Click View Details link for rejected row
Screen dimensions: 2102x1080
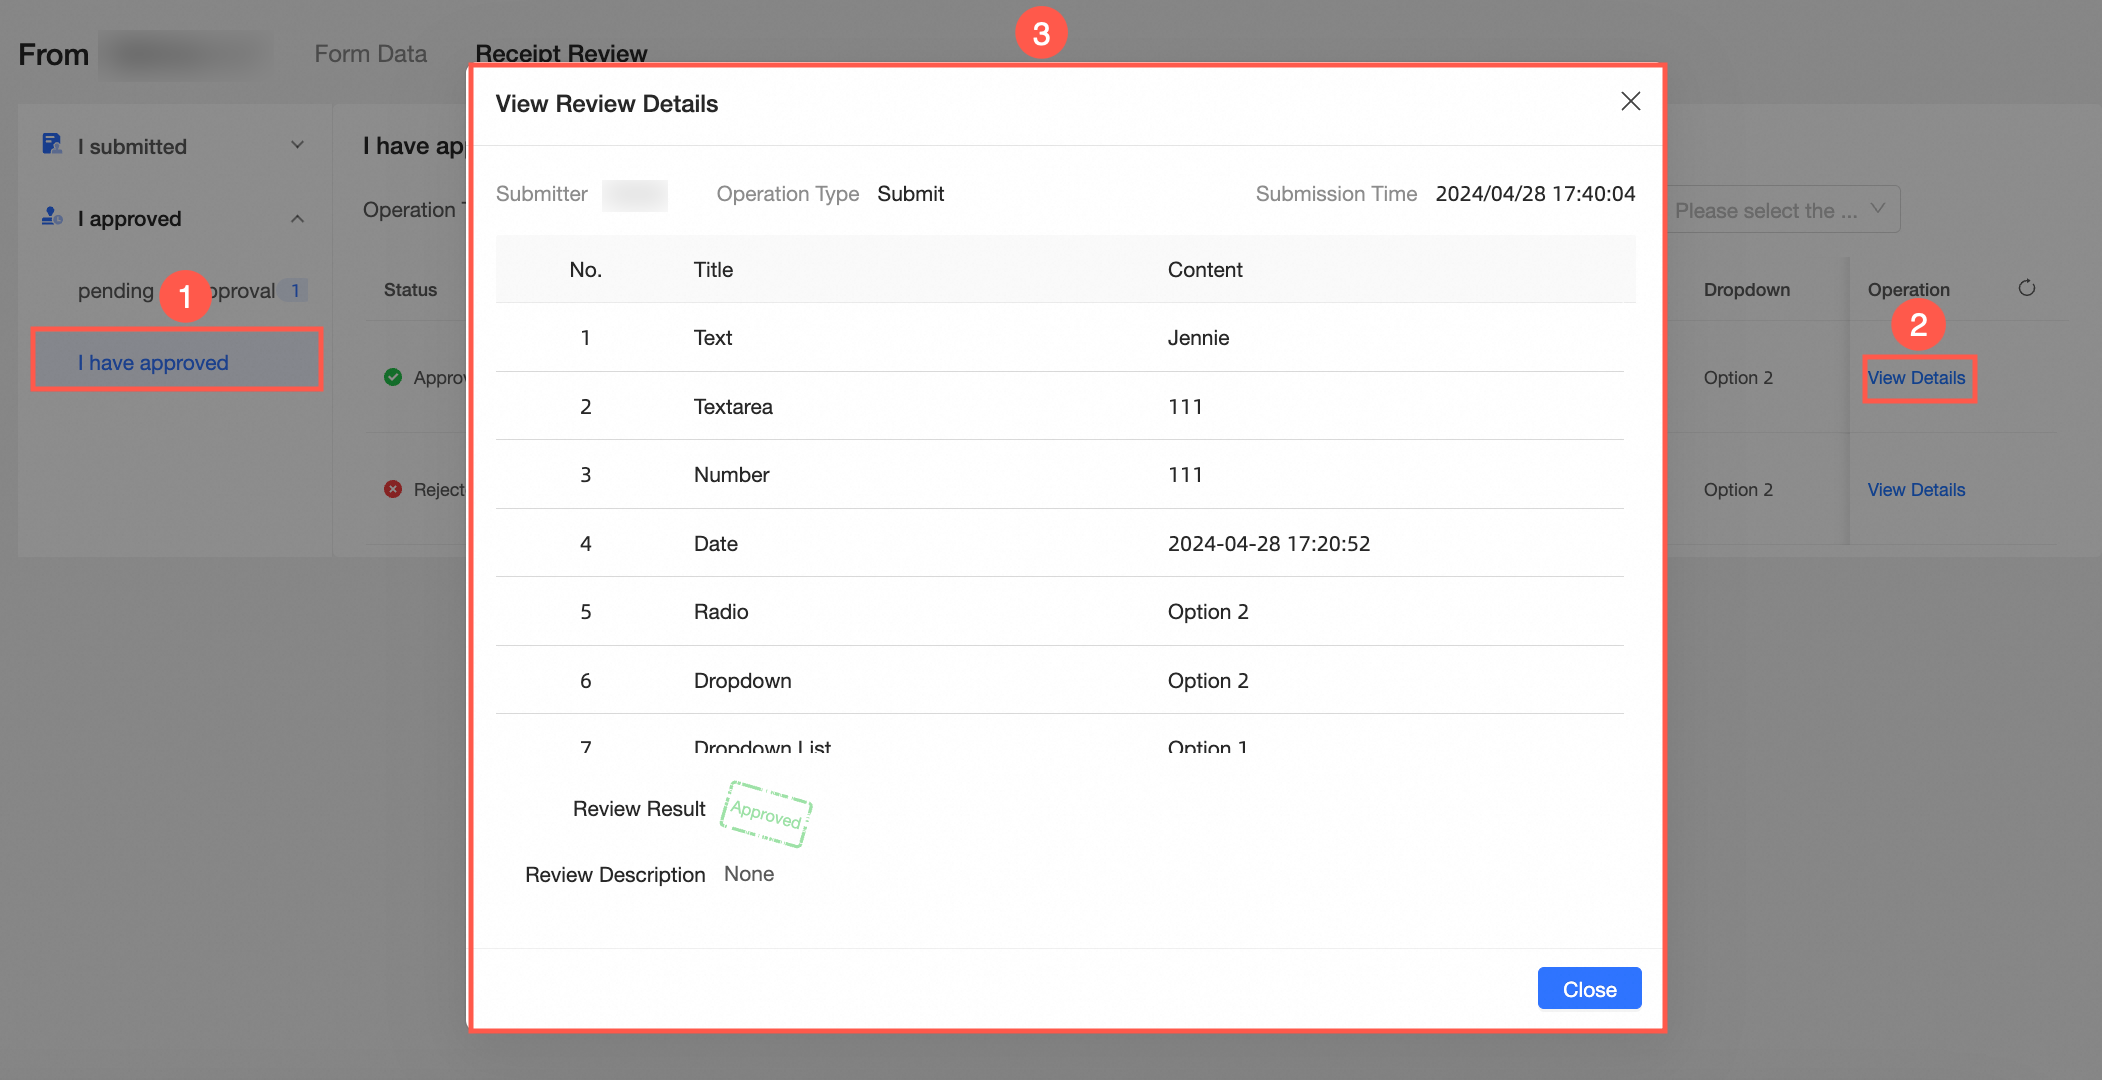click(x=1915, y=490)
